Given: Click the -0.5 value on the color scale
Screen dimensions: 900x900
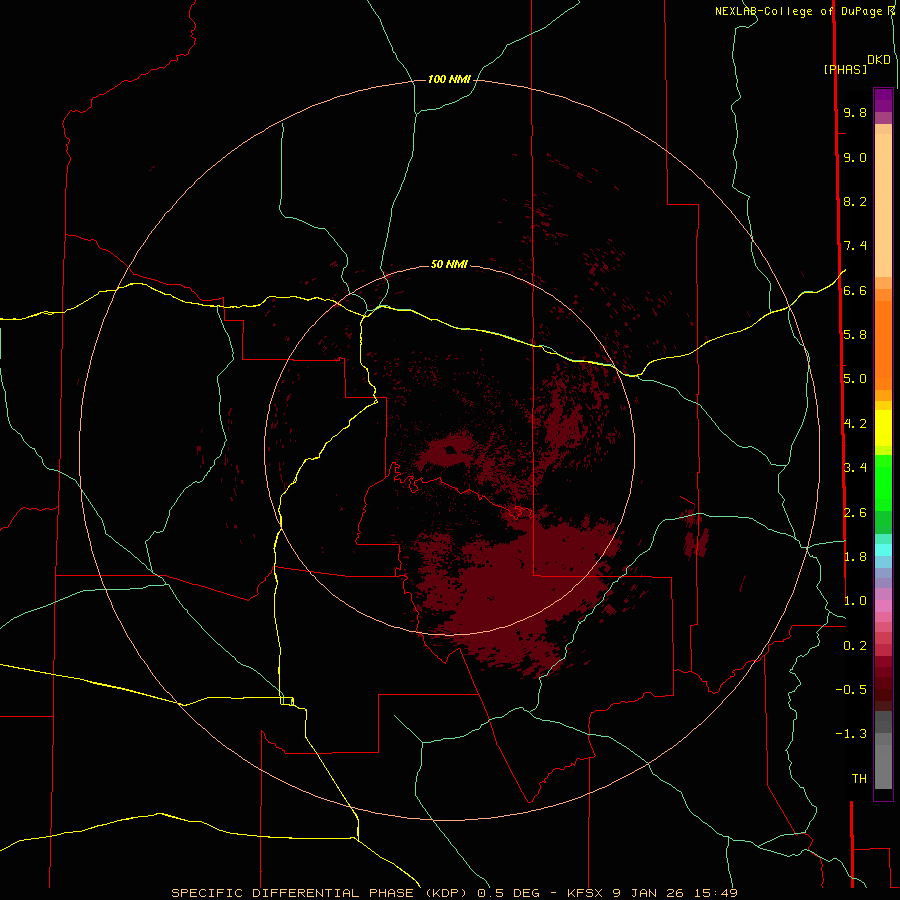Looking at the screenshot, I should [851, 690].
